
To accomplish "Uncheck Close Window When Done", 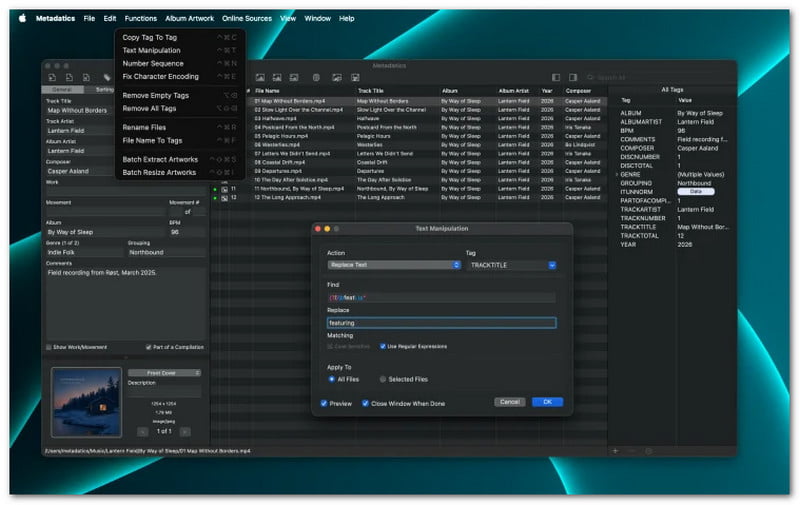I will [x=365, y=403].
